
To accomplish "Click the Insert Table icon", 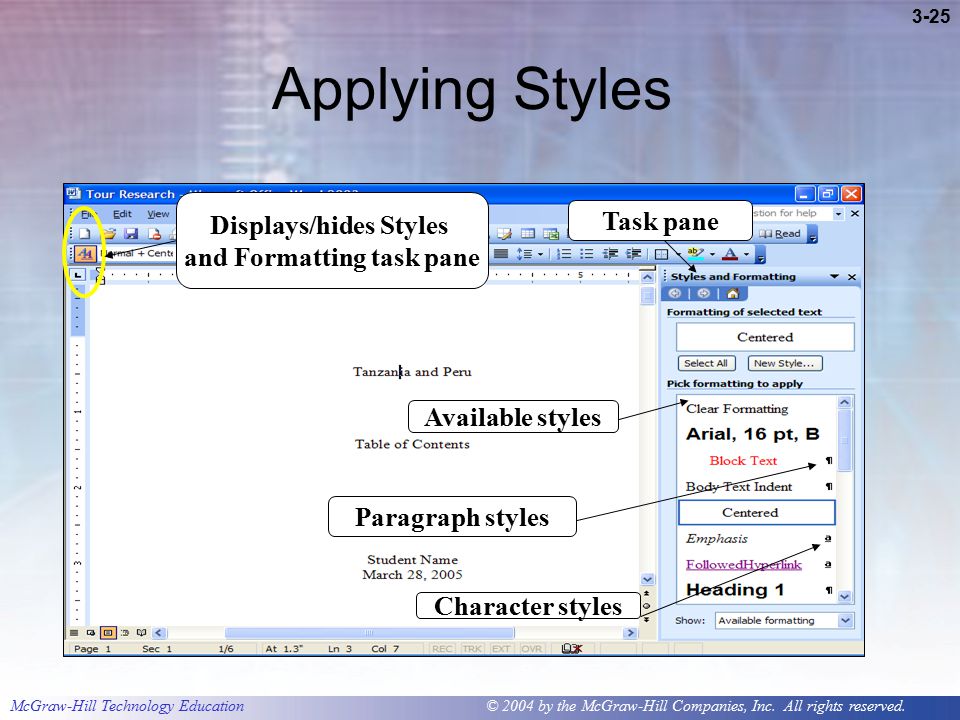I will click(x=527, y=234).
